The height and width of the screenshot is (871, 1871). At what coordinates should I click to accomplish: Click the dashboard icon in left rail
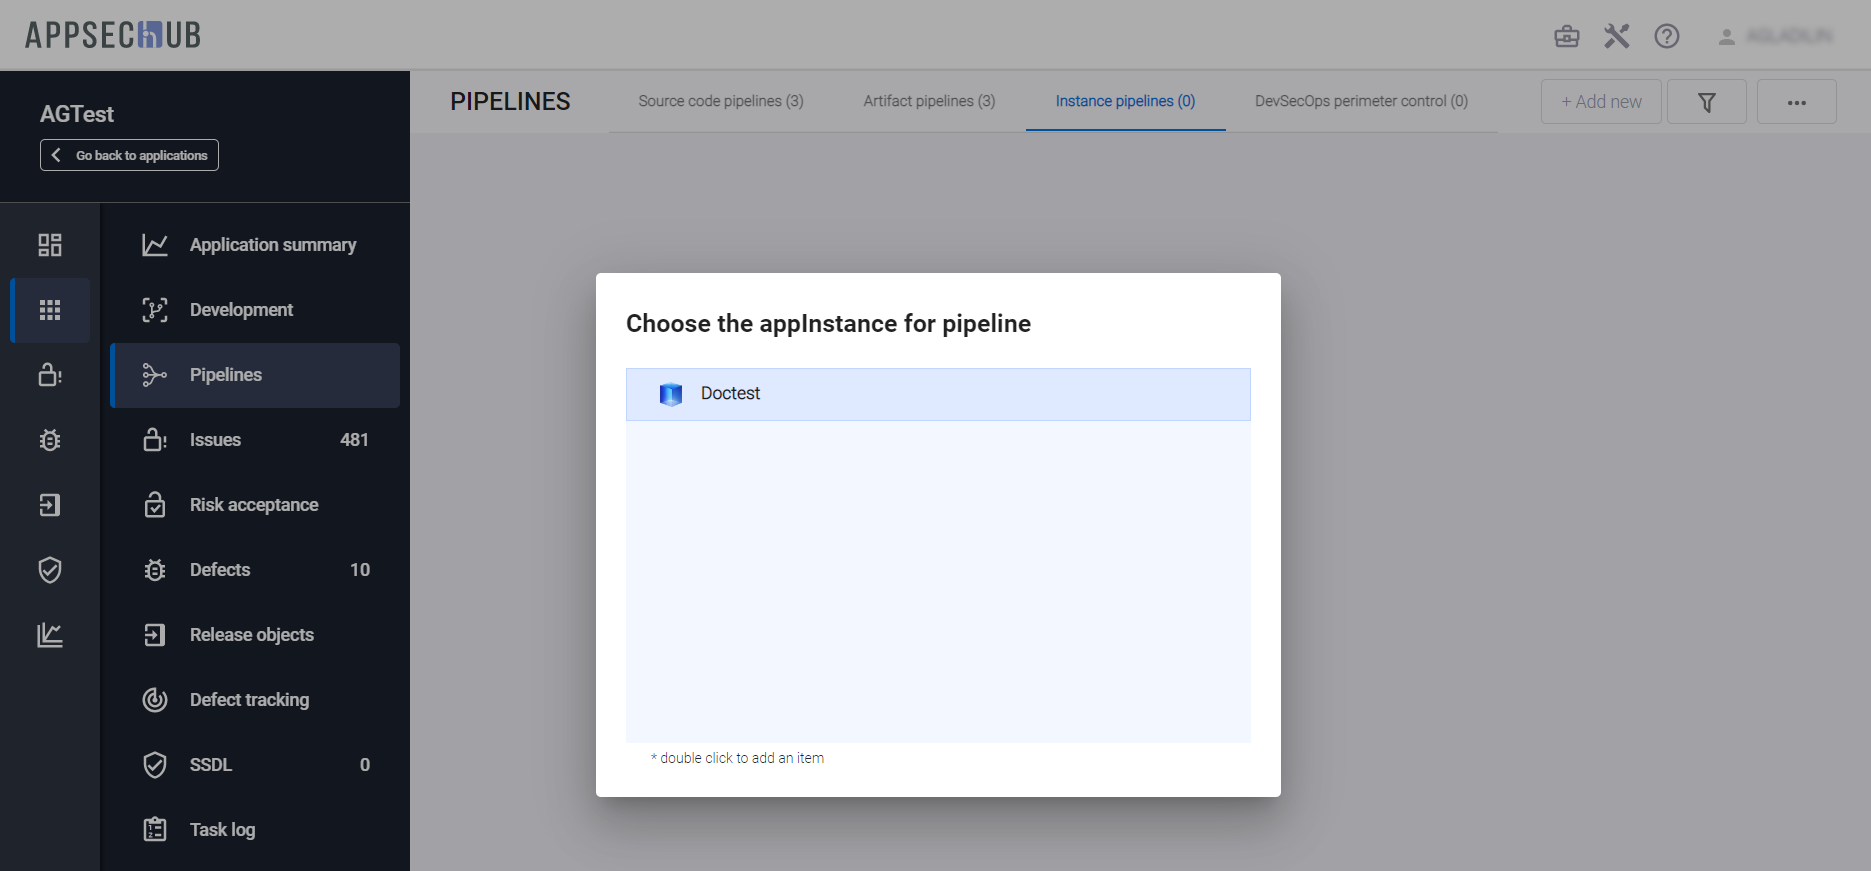50,245
